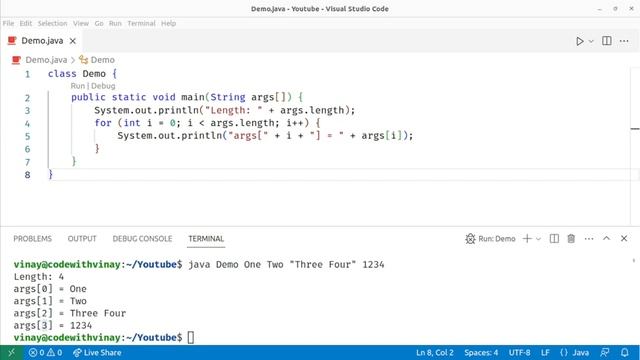Click line number 1 in gutter

pos(27,74)
